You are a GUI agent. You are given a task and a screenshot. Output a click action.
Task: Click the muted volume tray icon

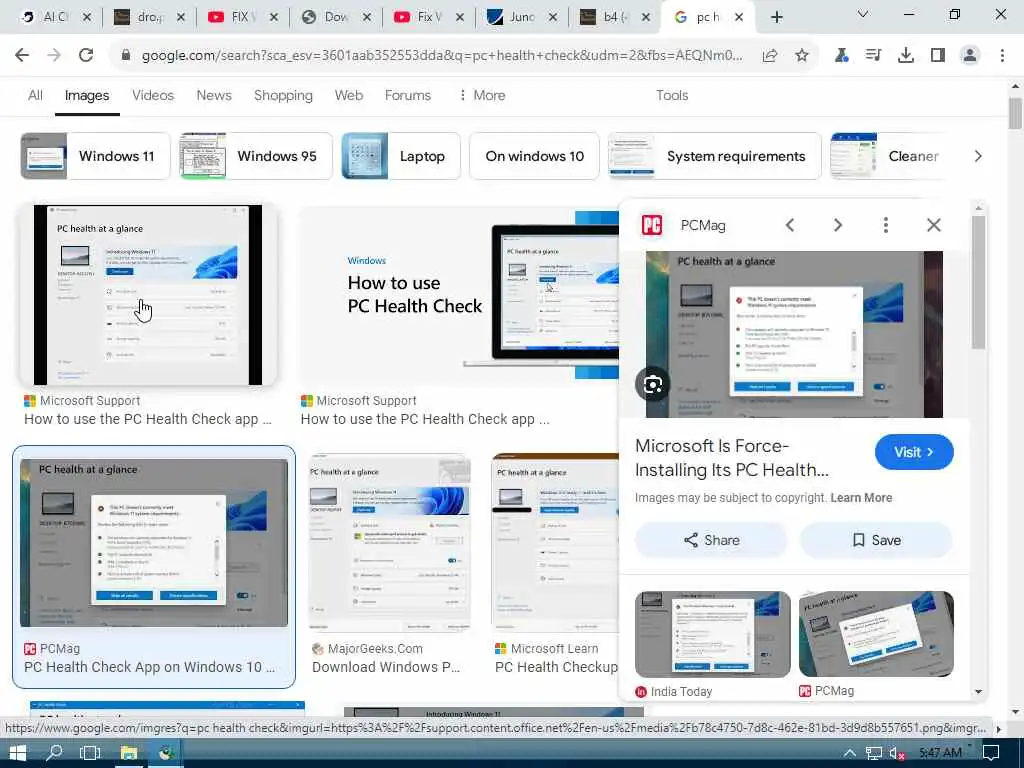[x=897, y=753]
